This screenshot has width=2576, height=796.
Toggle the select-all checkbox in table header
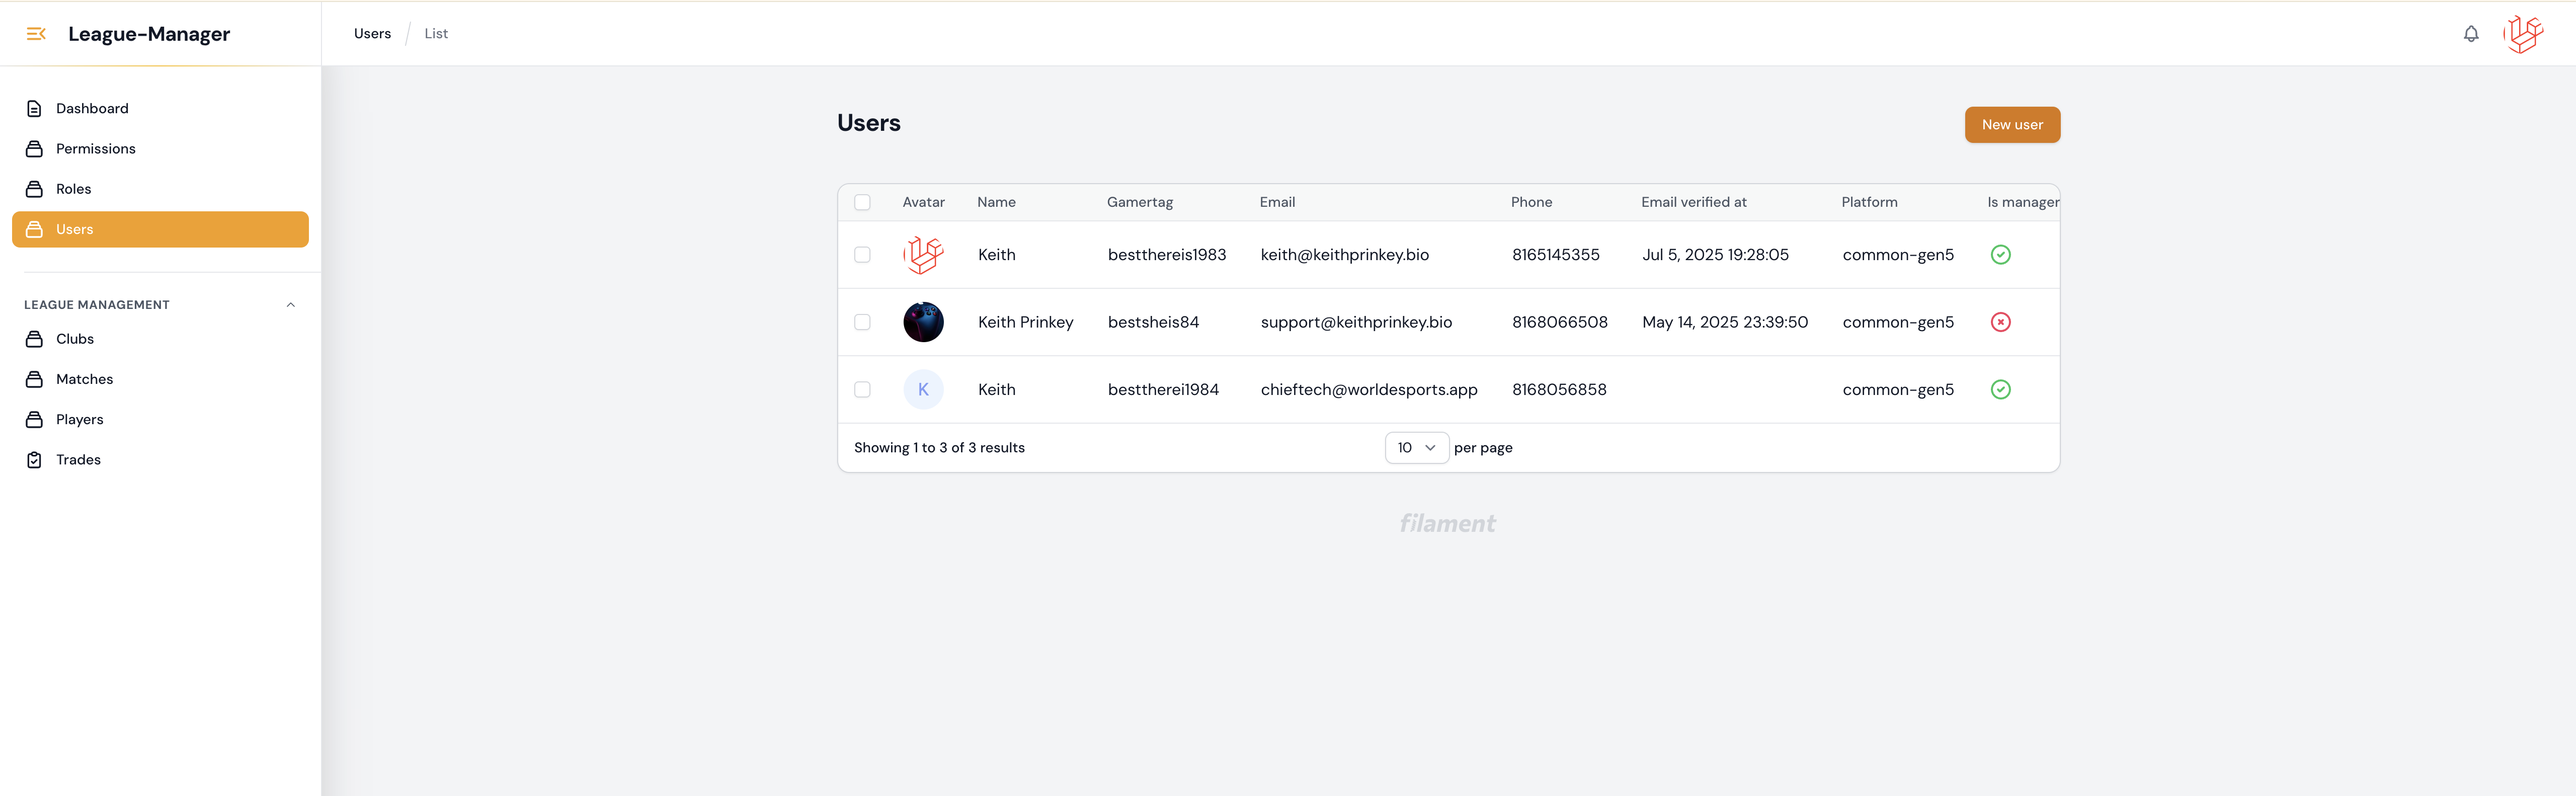(862, 202)
